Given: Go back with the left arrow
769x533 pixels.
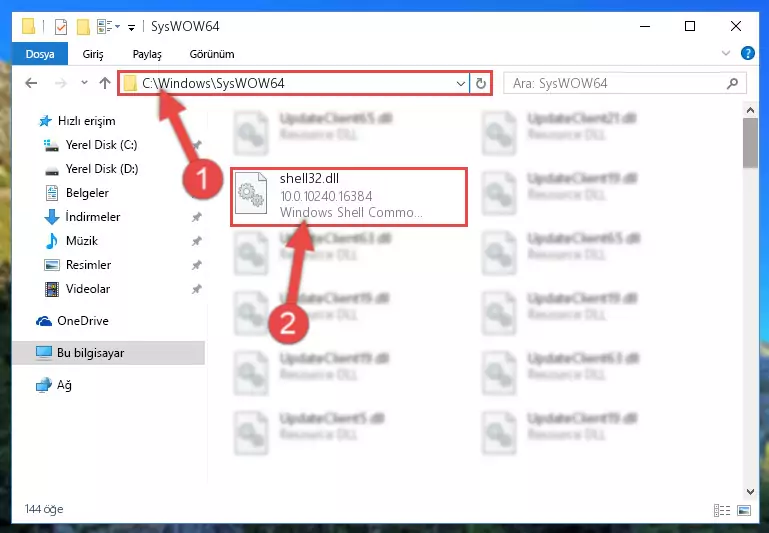Looking at the screenshot, I should (31, 83).
